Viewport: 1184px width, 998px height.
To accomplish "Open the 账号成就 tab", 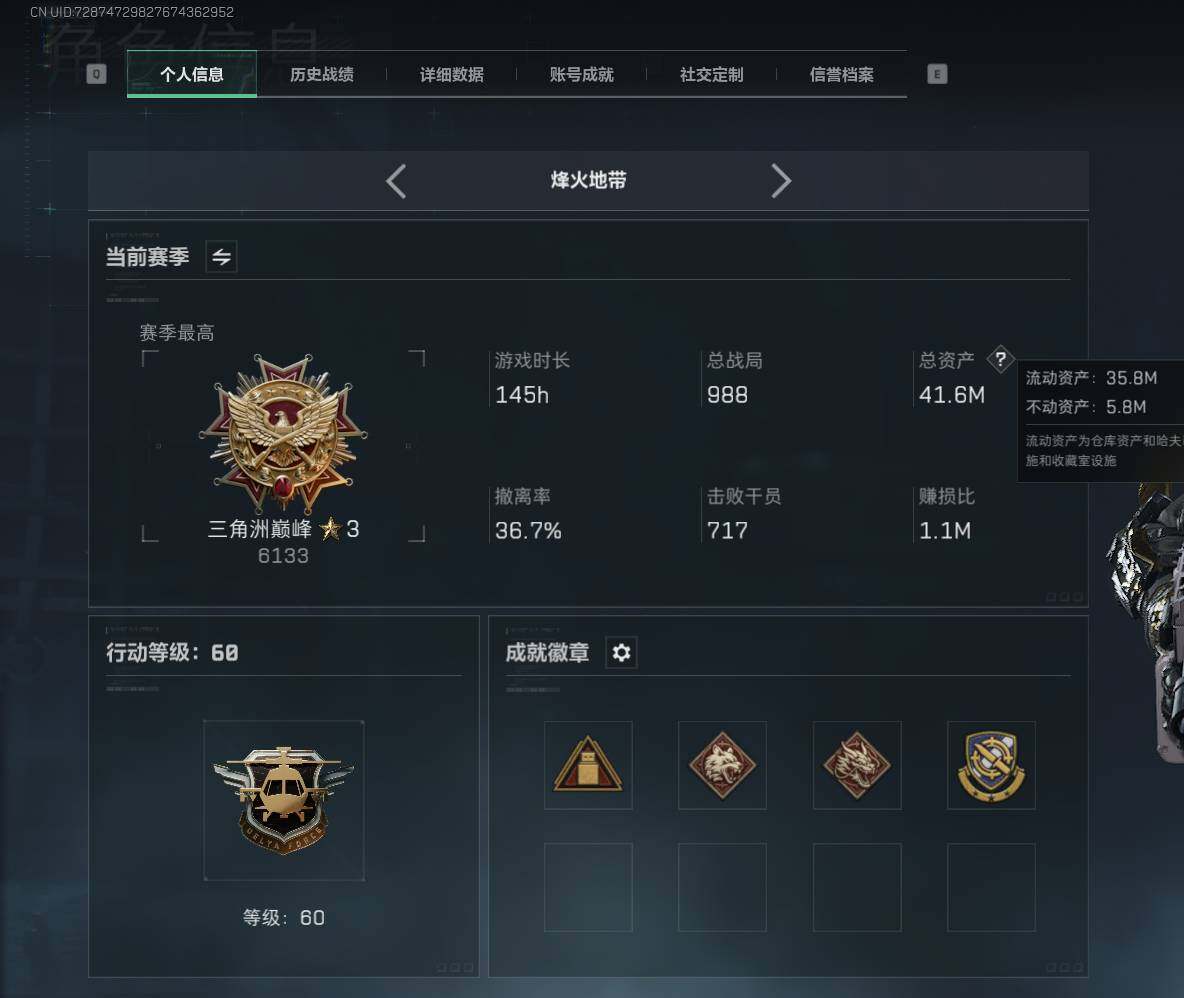I will 581,74.
